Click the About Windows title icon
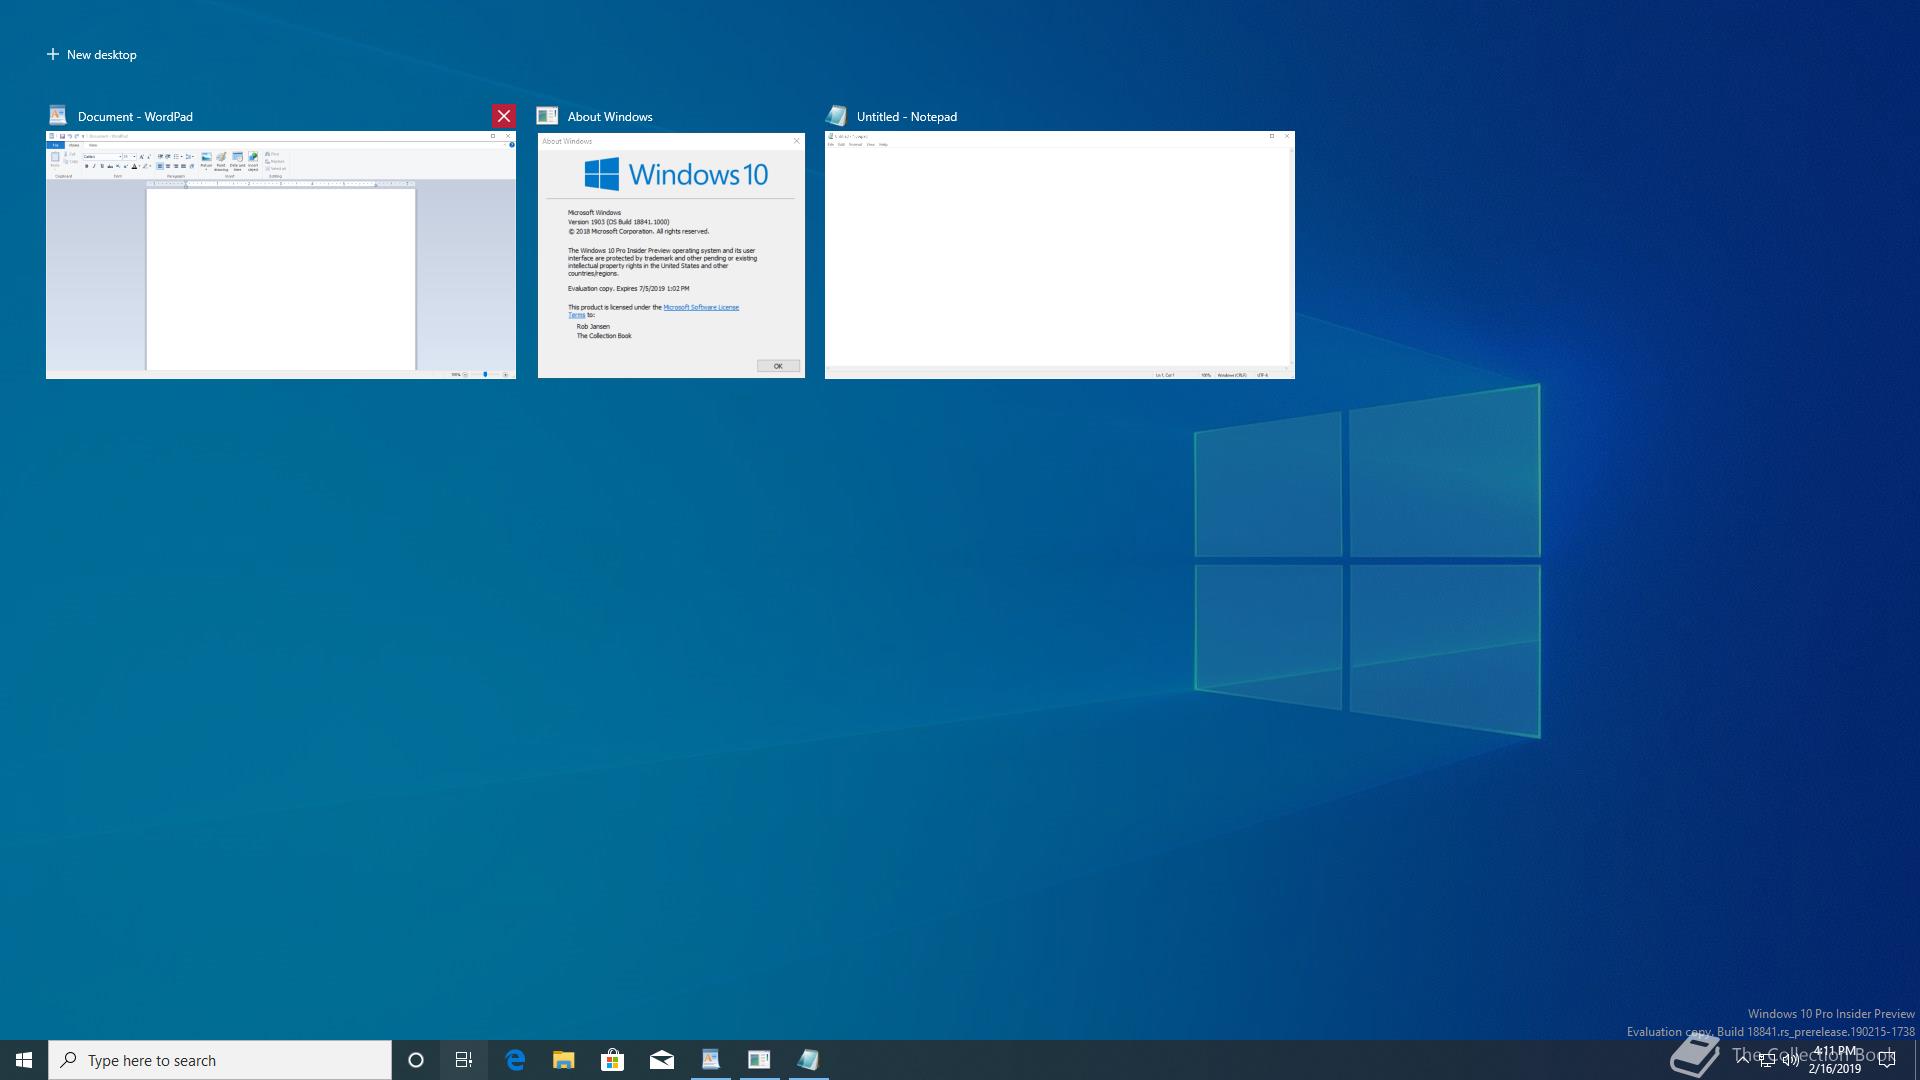Viewport: 1920px width, 1080px height. [x=547, y=116]
